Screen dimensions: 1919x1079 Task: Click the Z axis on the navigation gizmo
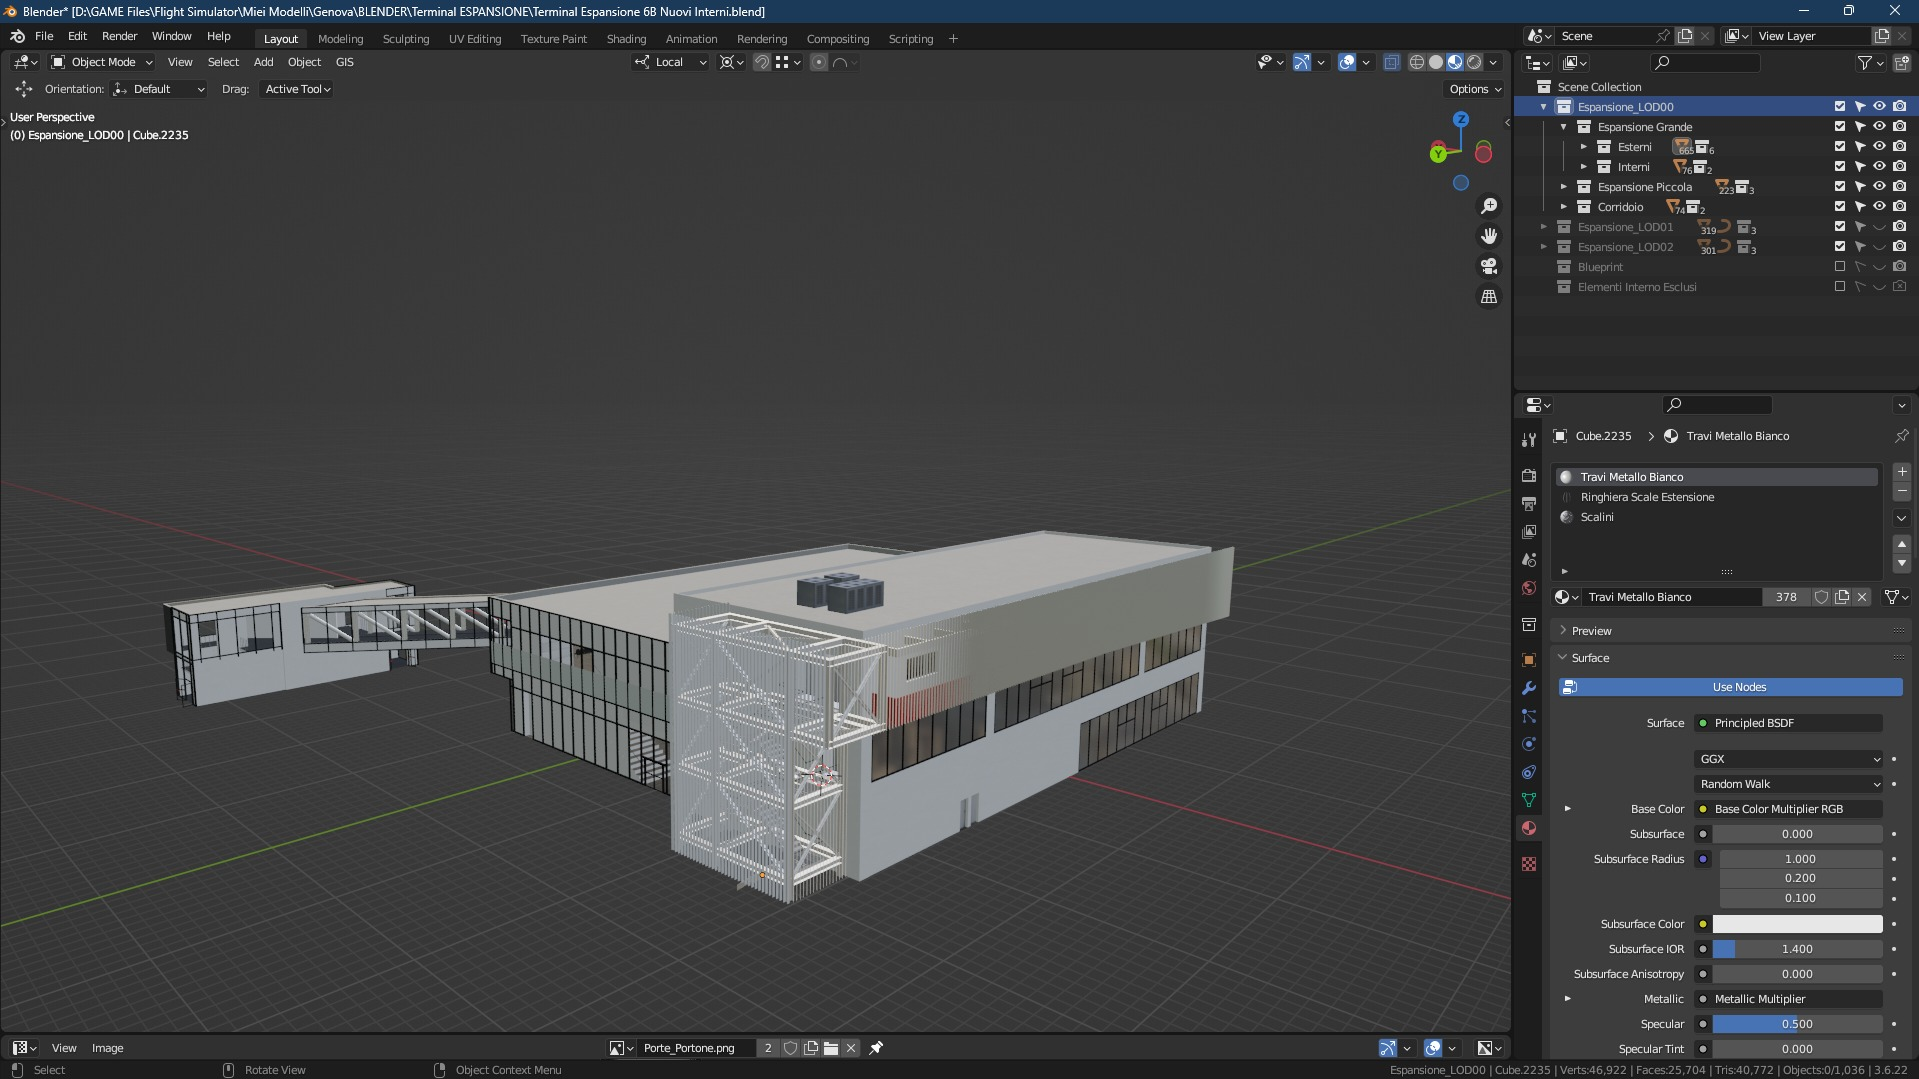pos(1461,119)
